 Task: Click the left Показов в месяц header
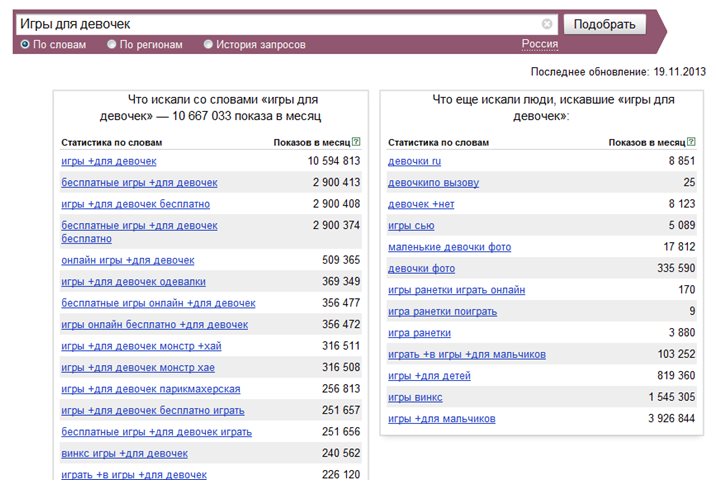click(312, 143)
